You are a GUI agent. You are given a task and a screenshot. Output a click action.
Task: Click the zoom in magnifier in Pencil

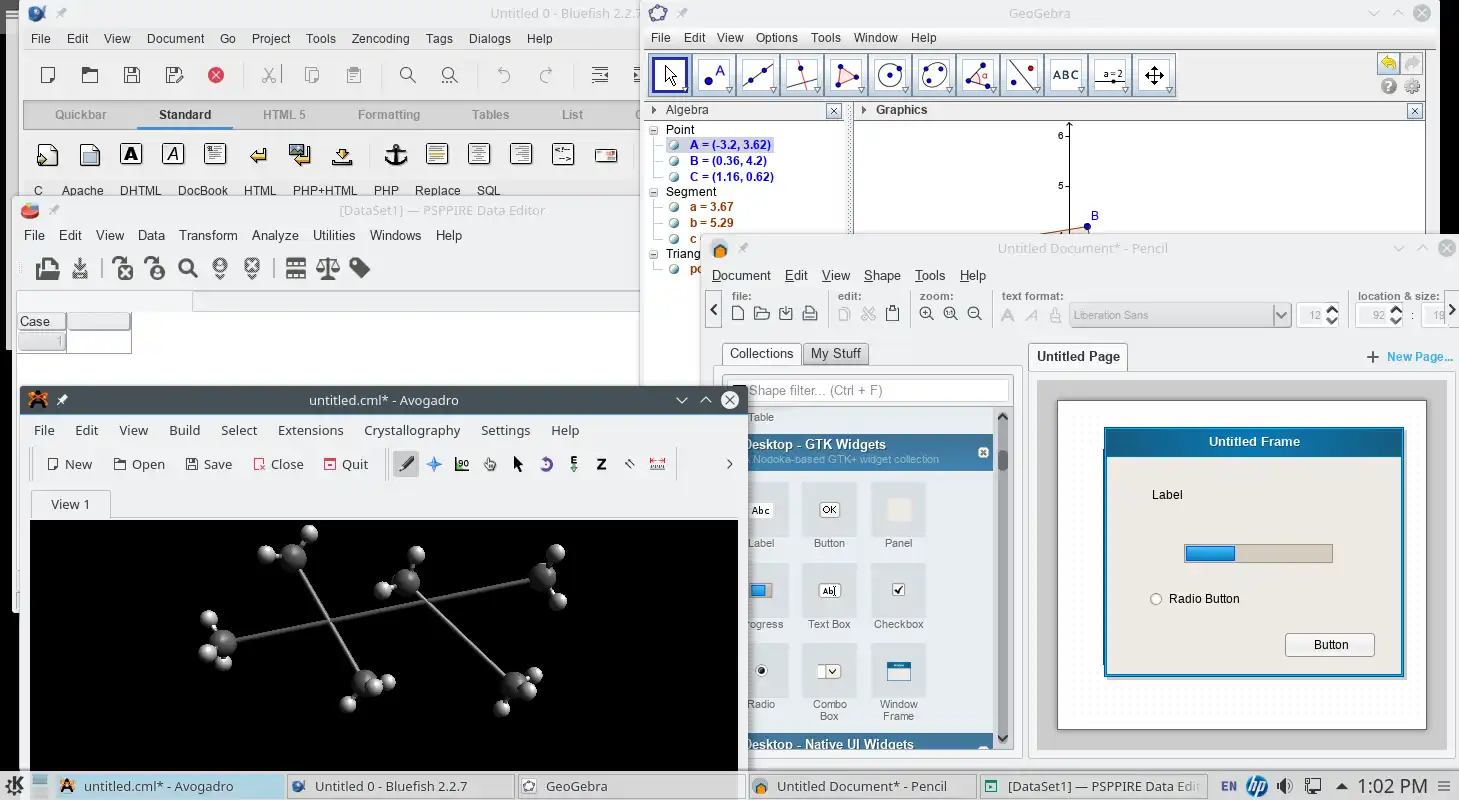pos(926,314)
